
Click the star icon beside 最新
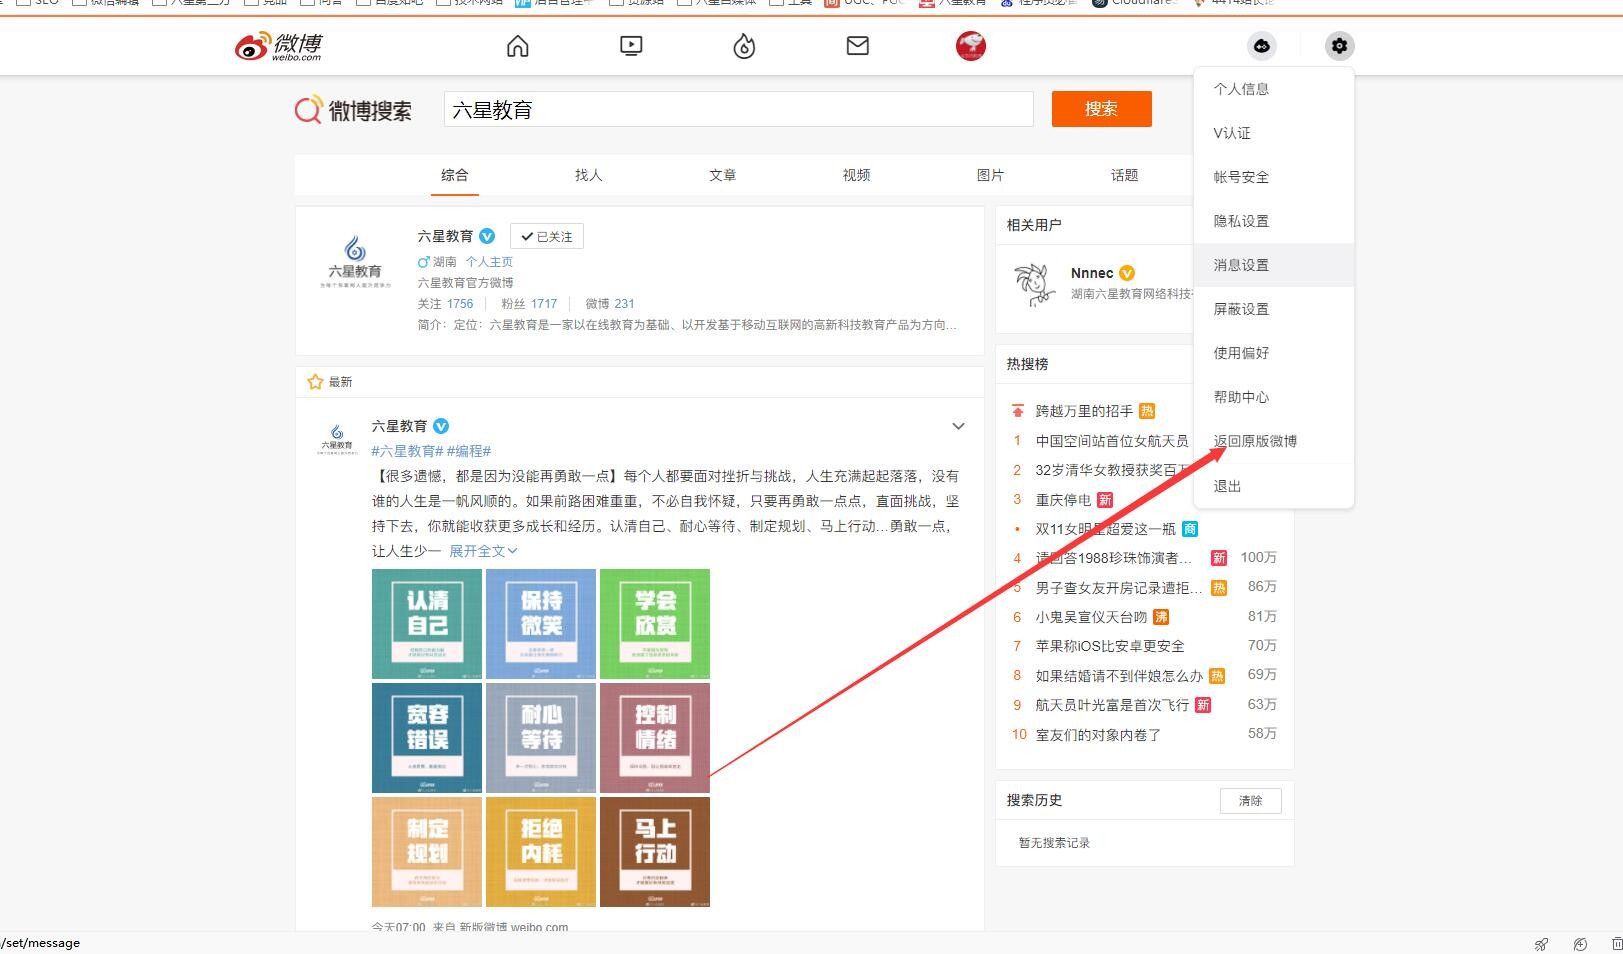click(x=315, y=382)
